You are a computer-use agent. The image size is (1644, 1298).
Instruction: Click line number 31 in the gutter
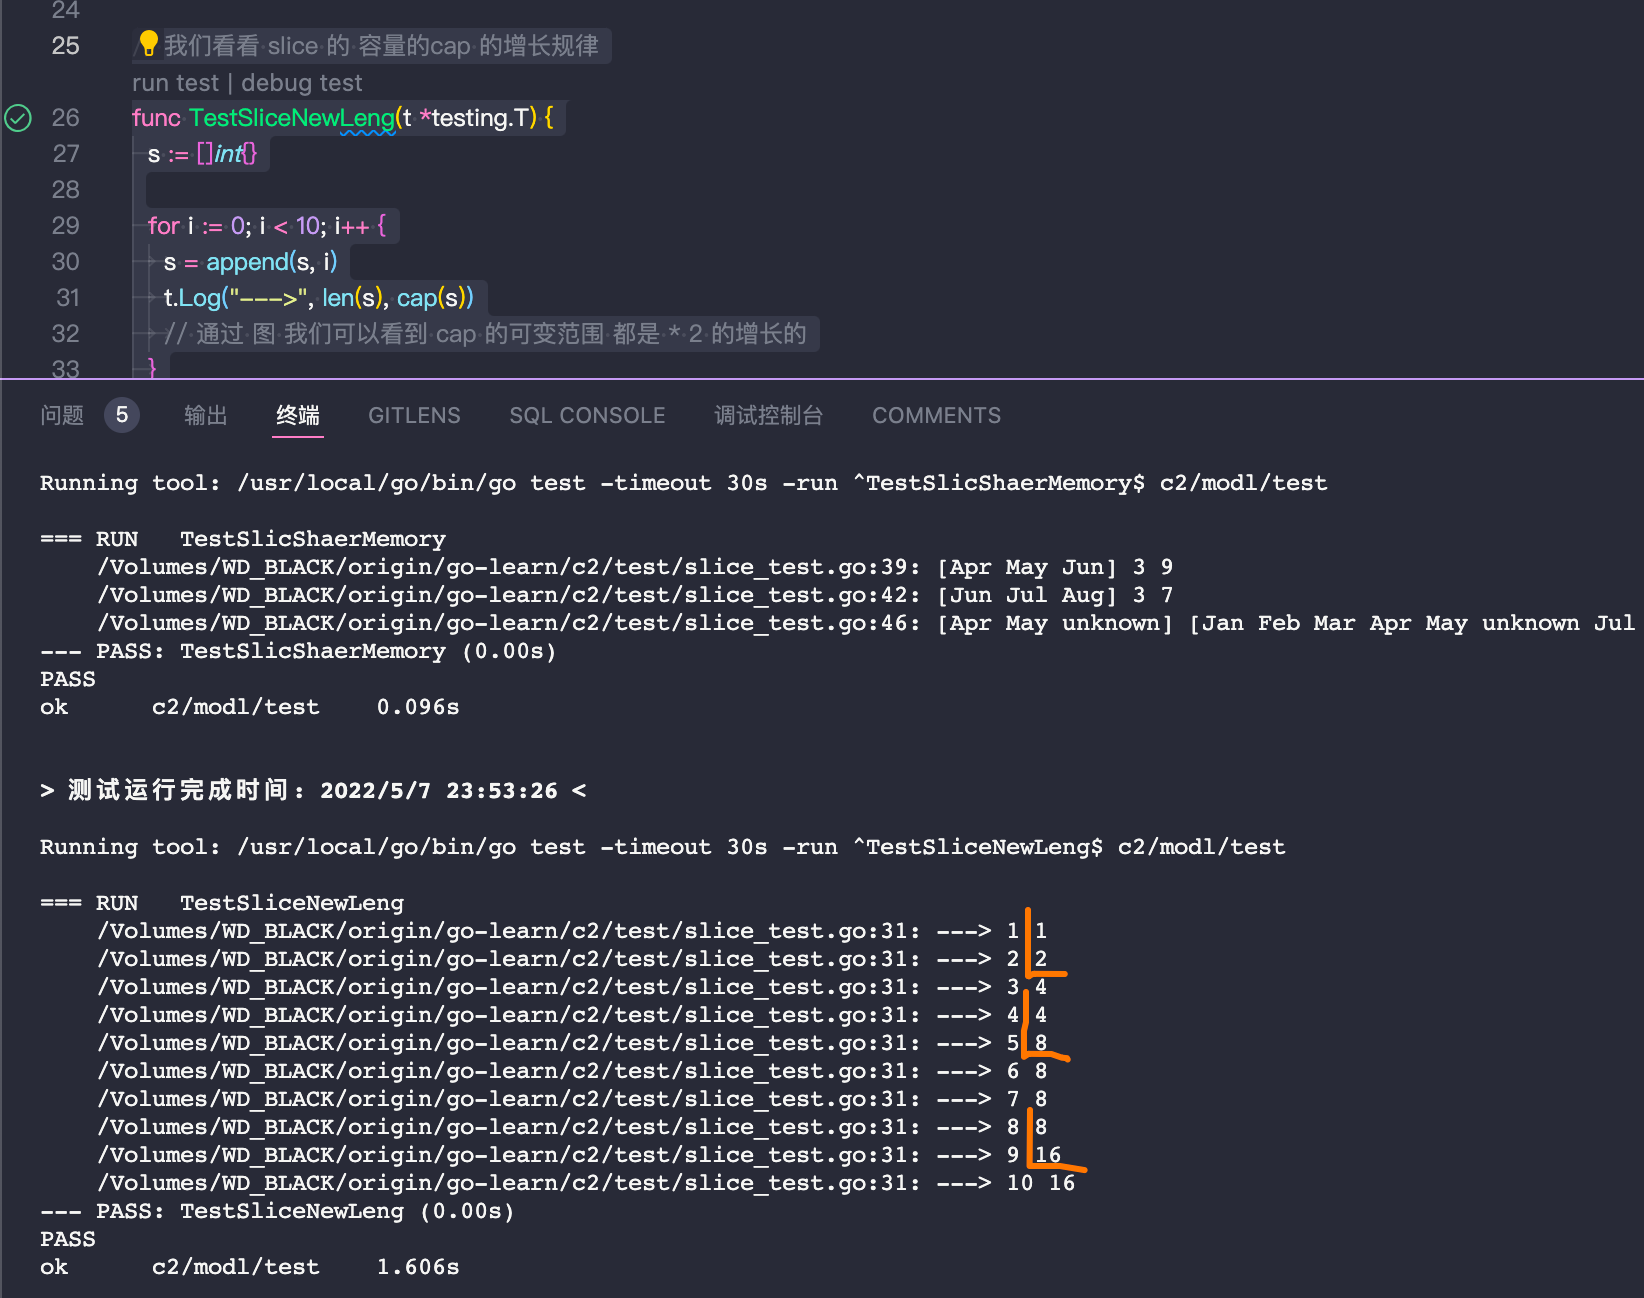67,298
